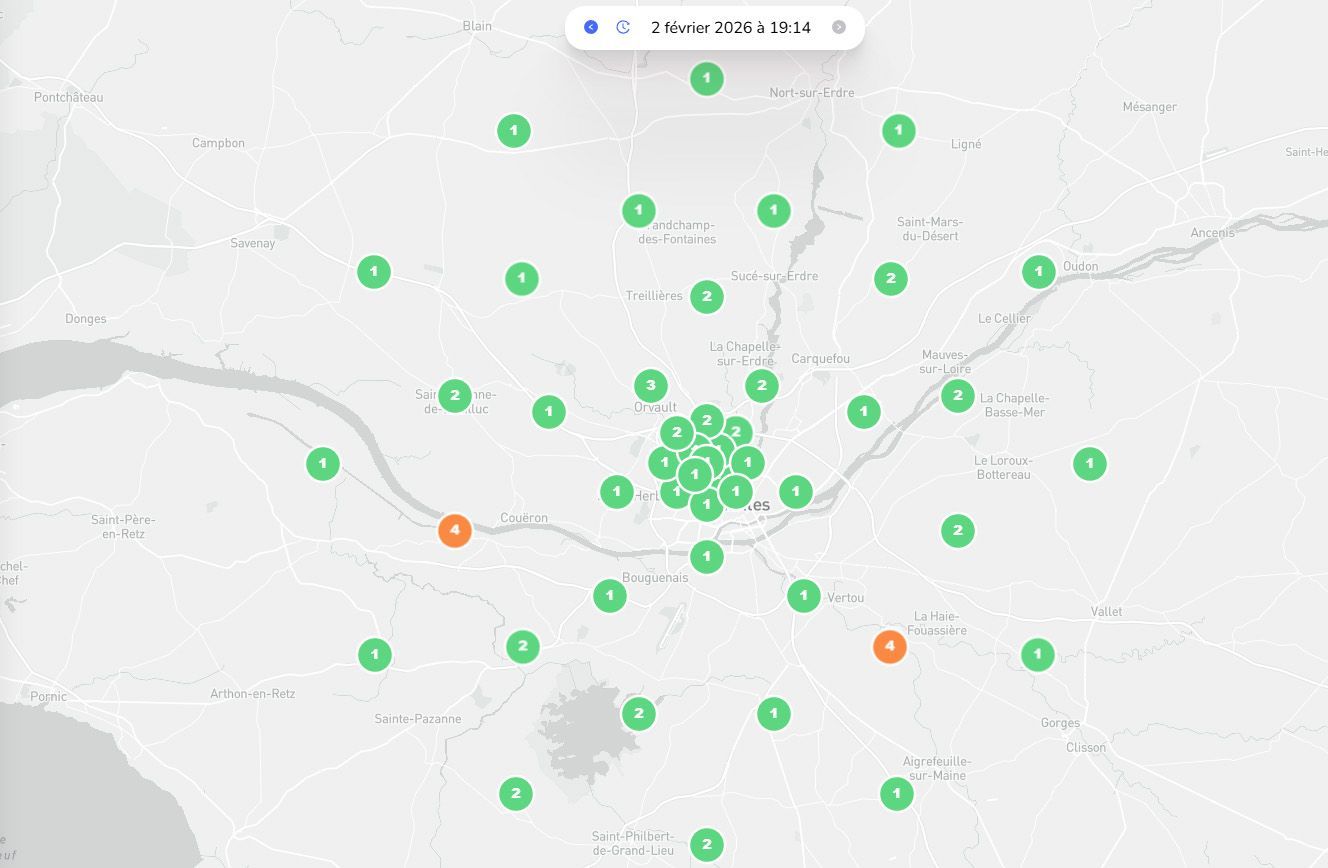Image resolution: width=1328 pixels, height=868 pixels.
Task: Click the Sucé-sur-Erdre town label
Action: coord(774,276)
